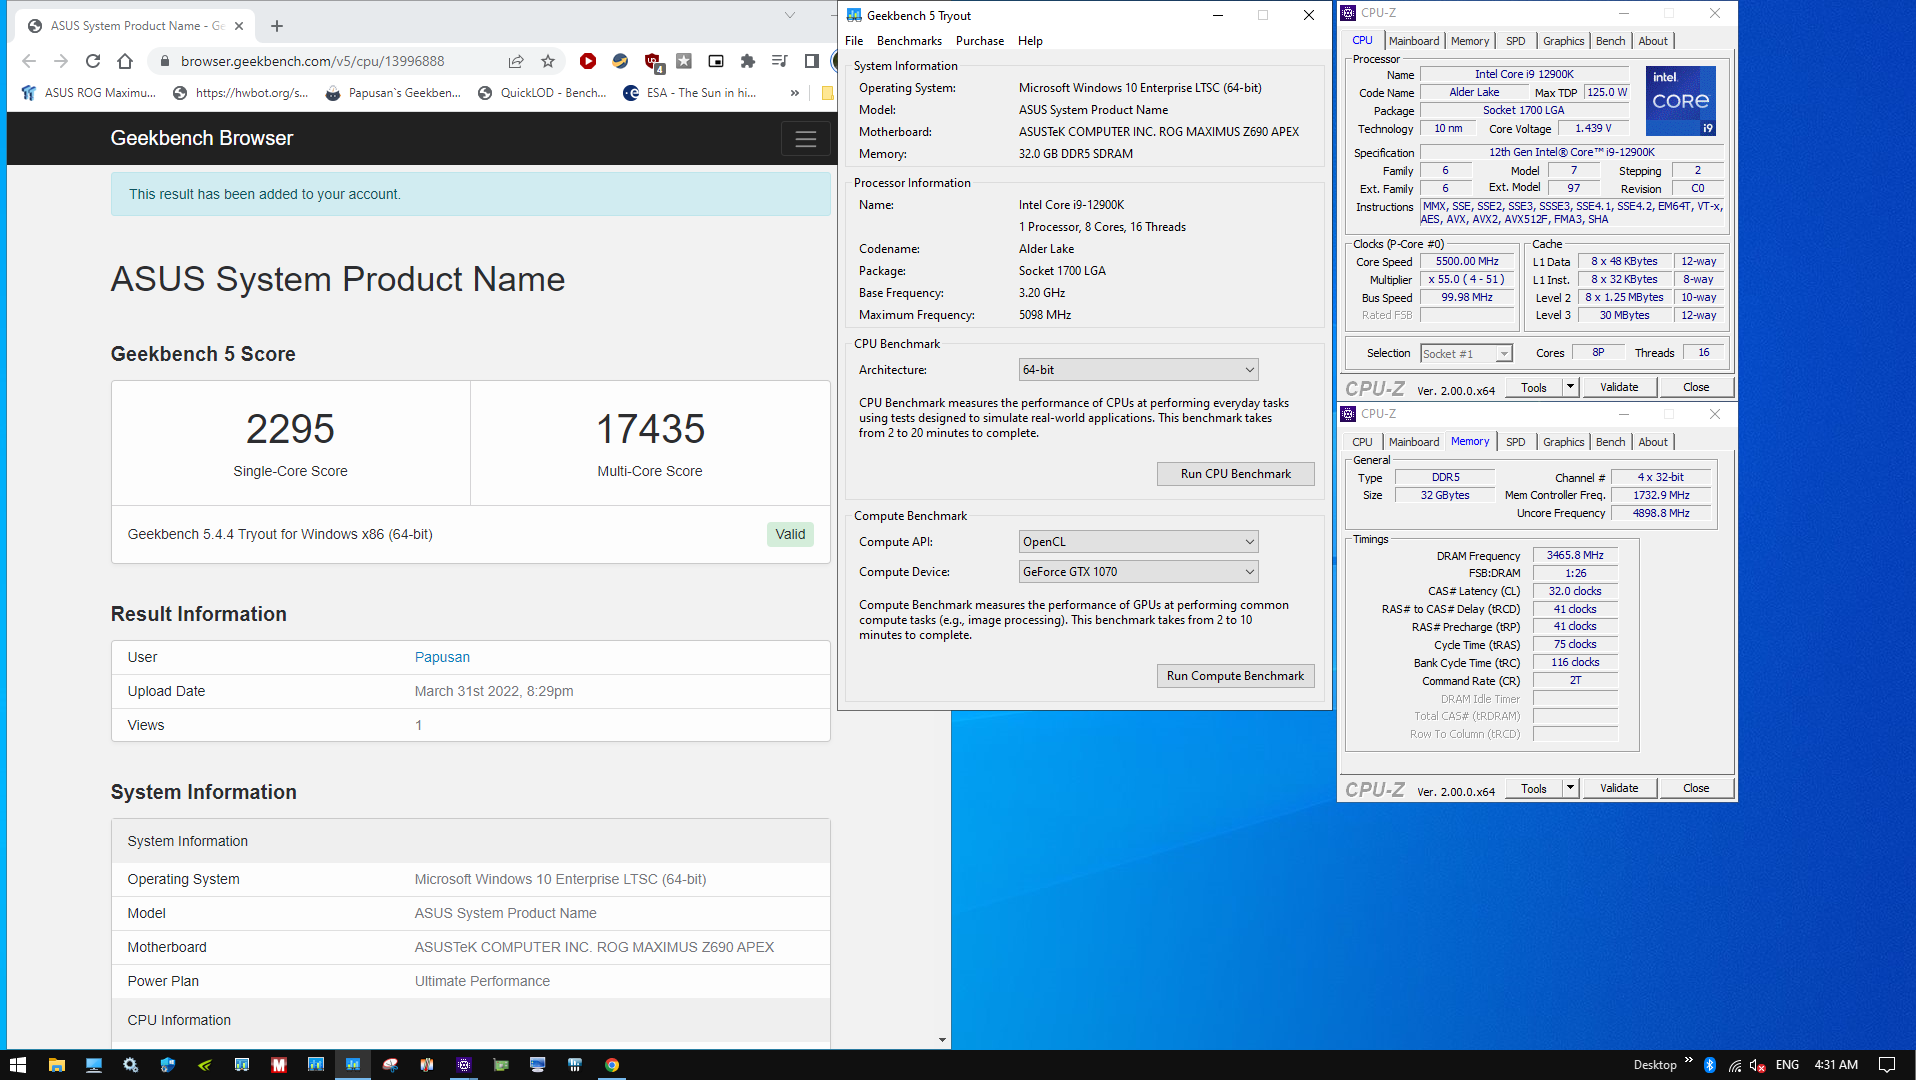The width and height of the screenshot is (1916, 1080).
Task: Open Chrome tab search chevron
Action: [790, 15]
